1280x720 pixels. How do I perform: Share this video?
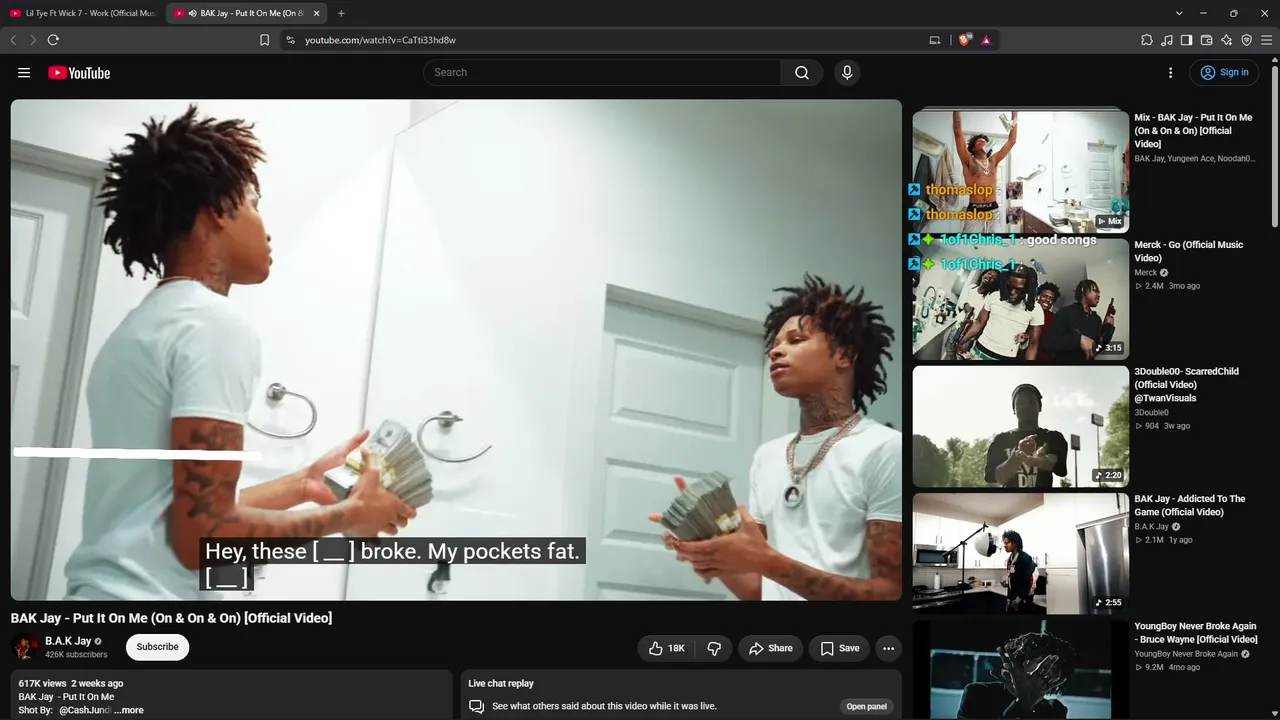770,648
